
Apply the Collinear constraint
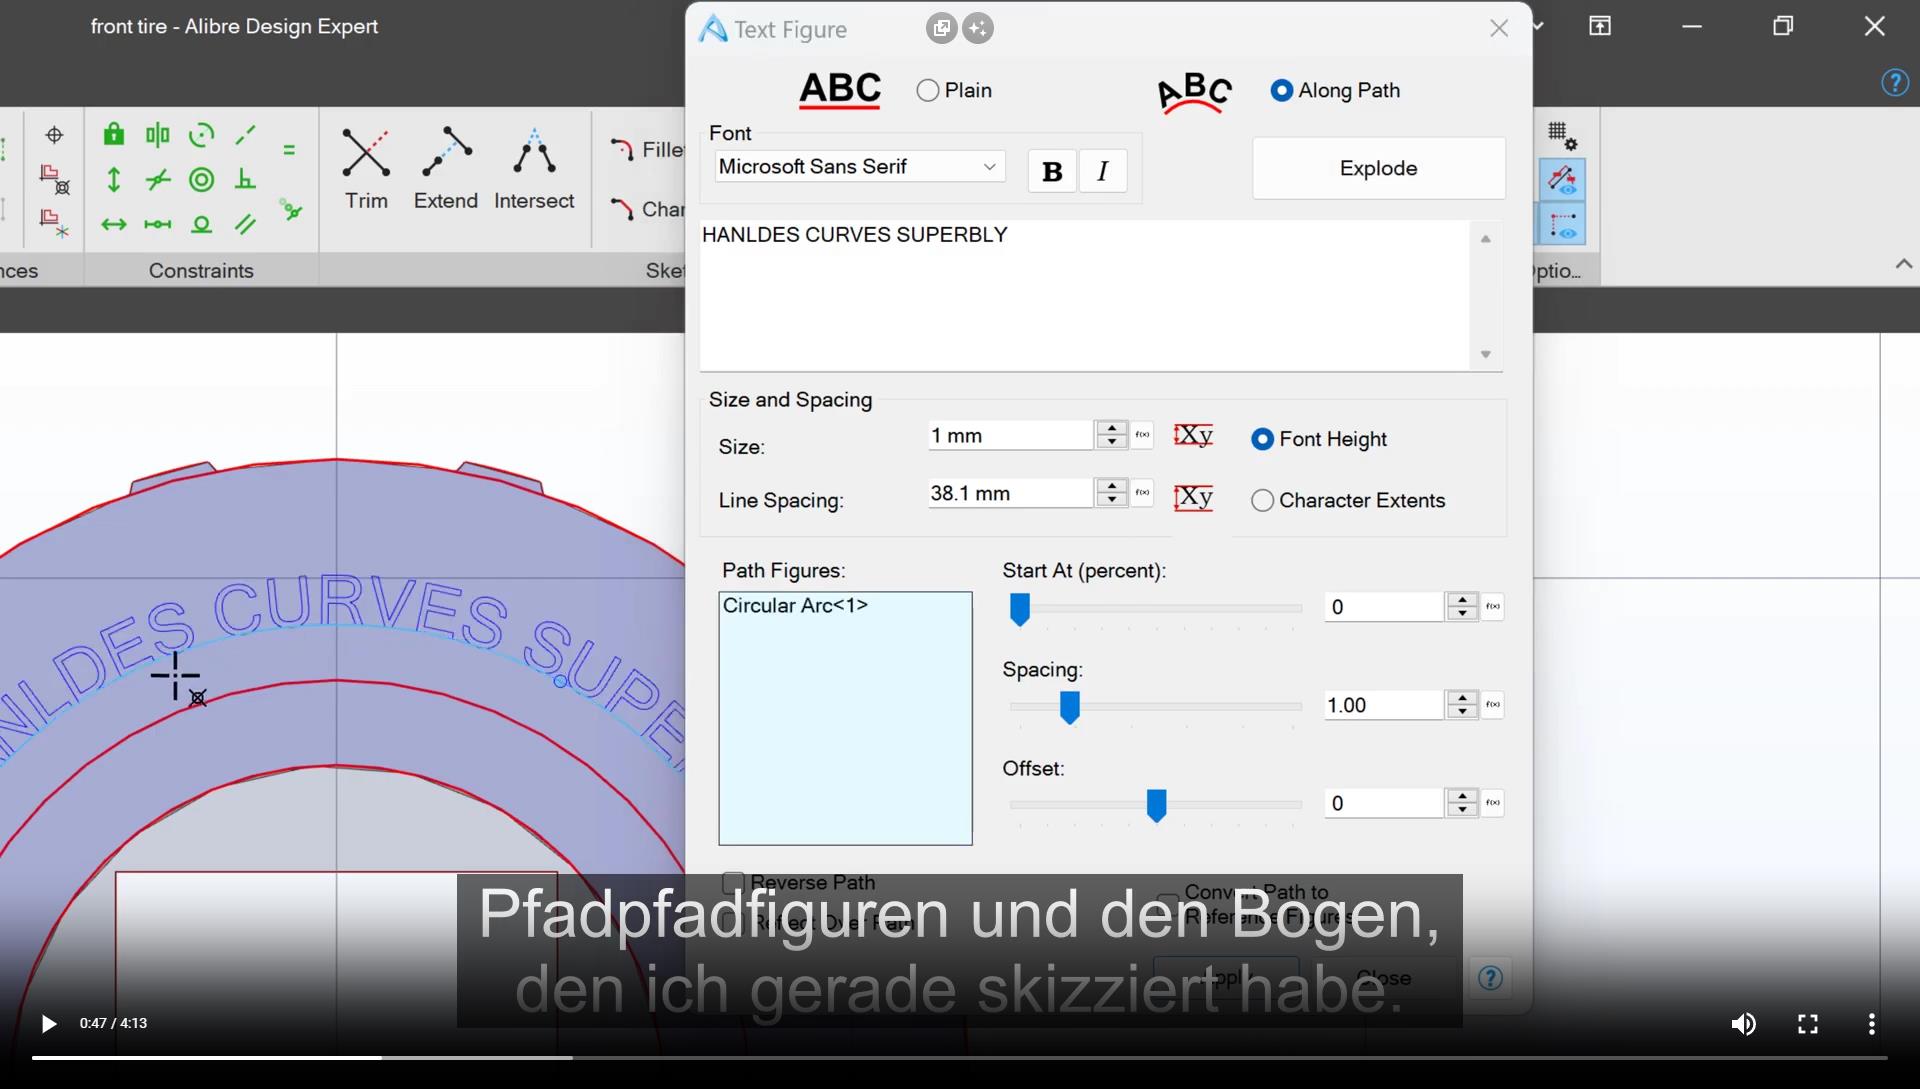click(246, 134)
